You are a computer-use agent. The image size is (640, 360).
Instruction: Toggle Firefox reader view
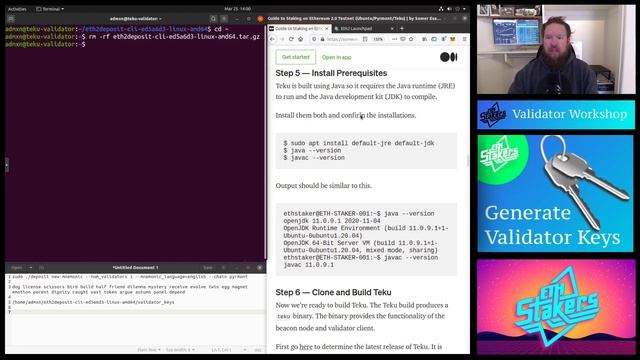tap(365, 39)
